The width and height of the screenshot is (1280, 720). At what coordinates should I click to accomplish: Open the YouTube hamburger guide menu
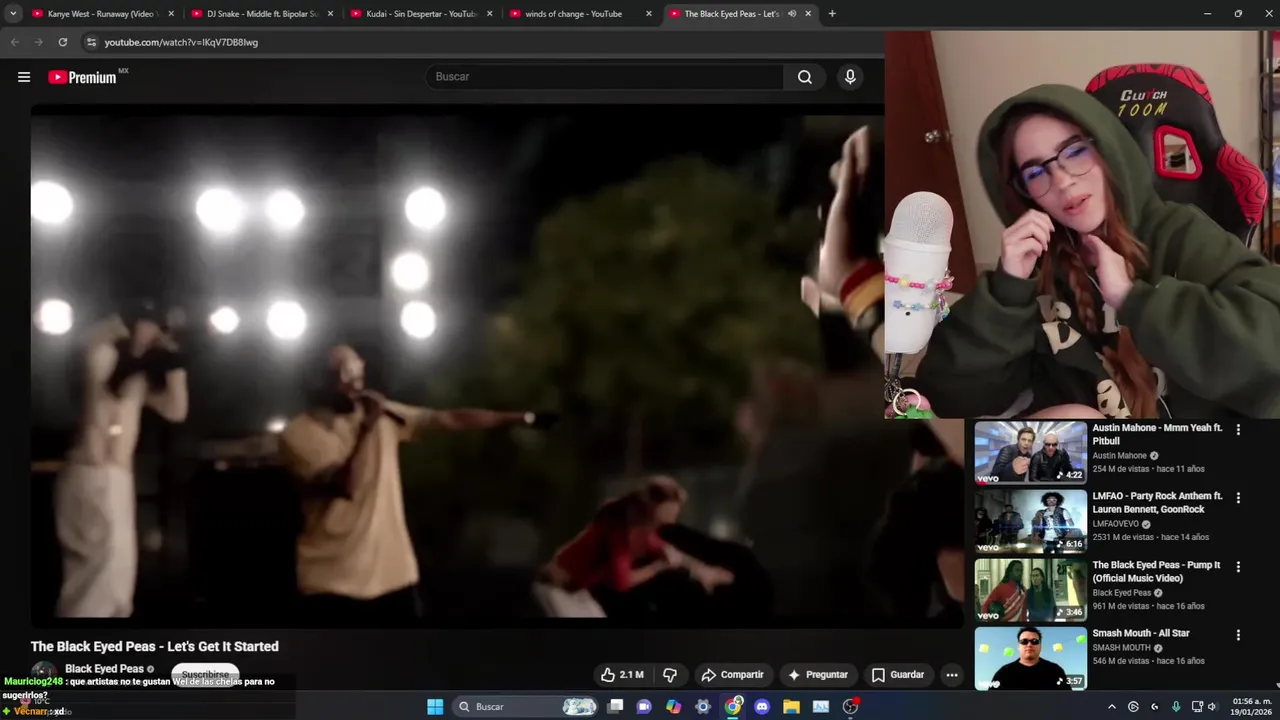(x=24, y=77)
